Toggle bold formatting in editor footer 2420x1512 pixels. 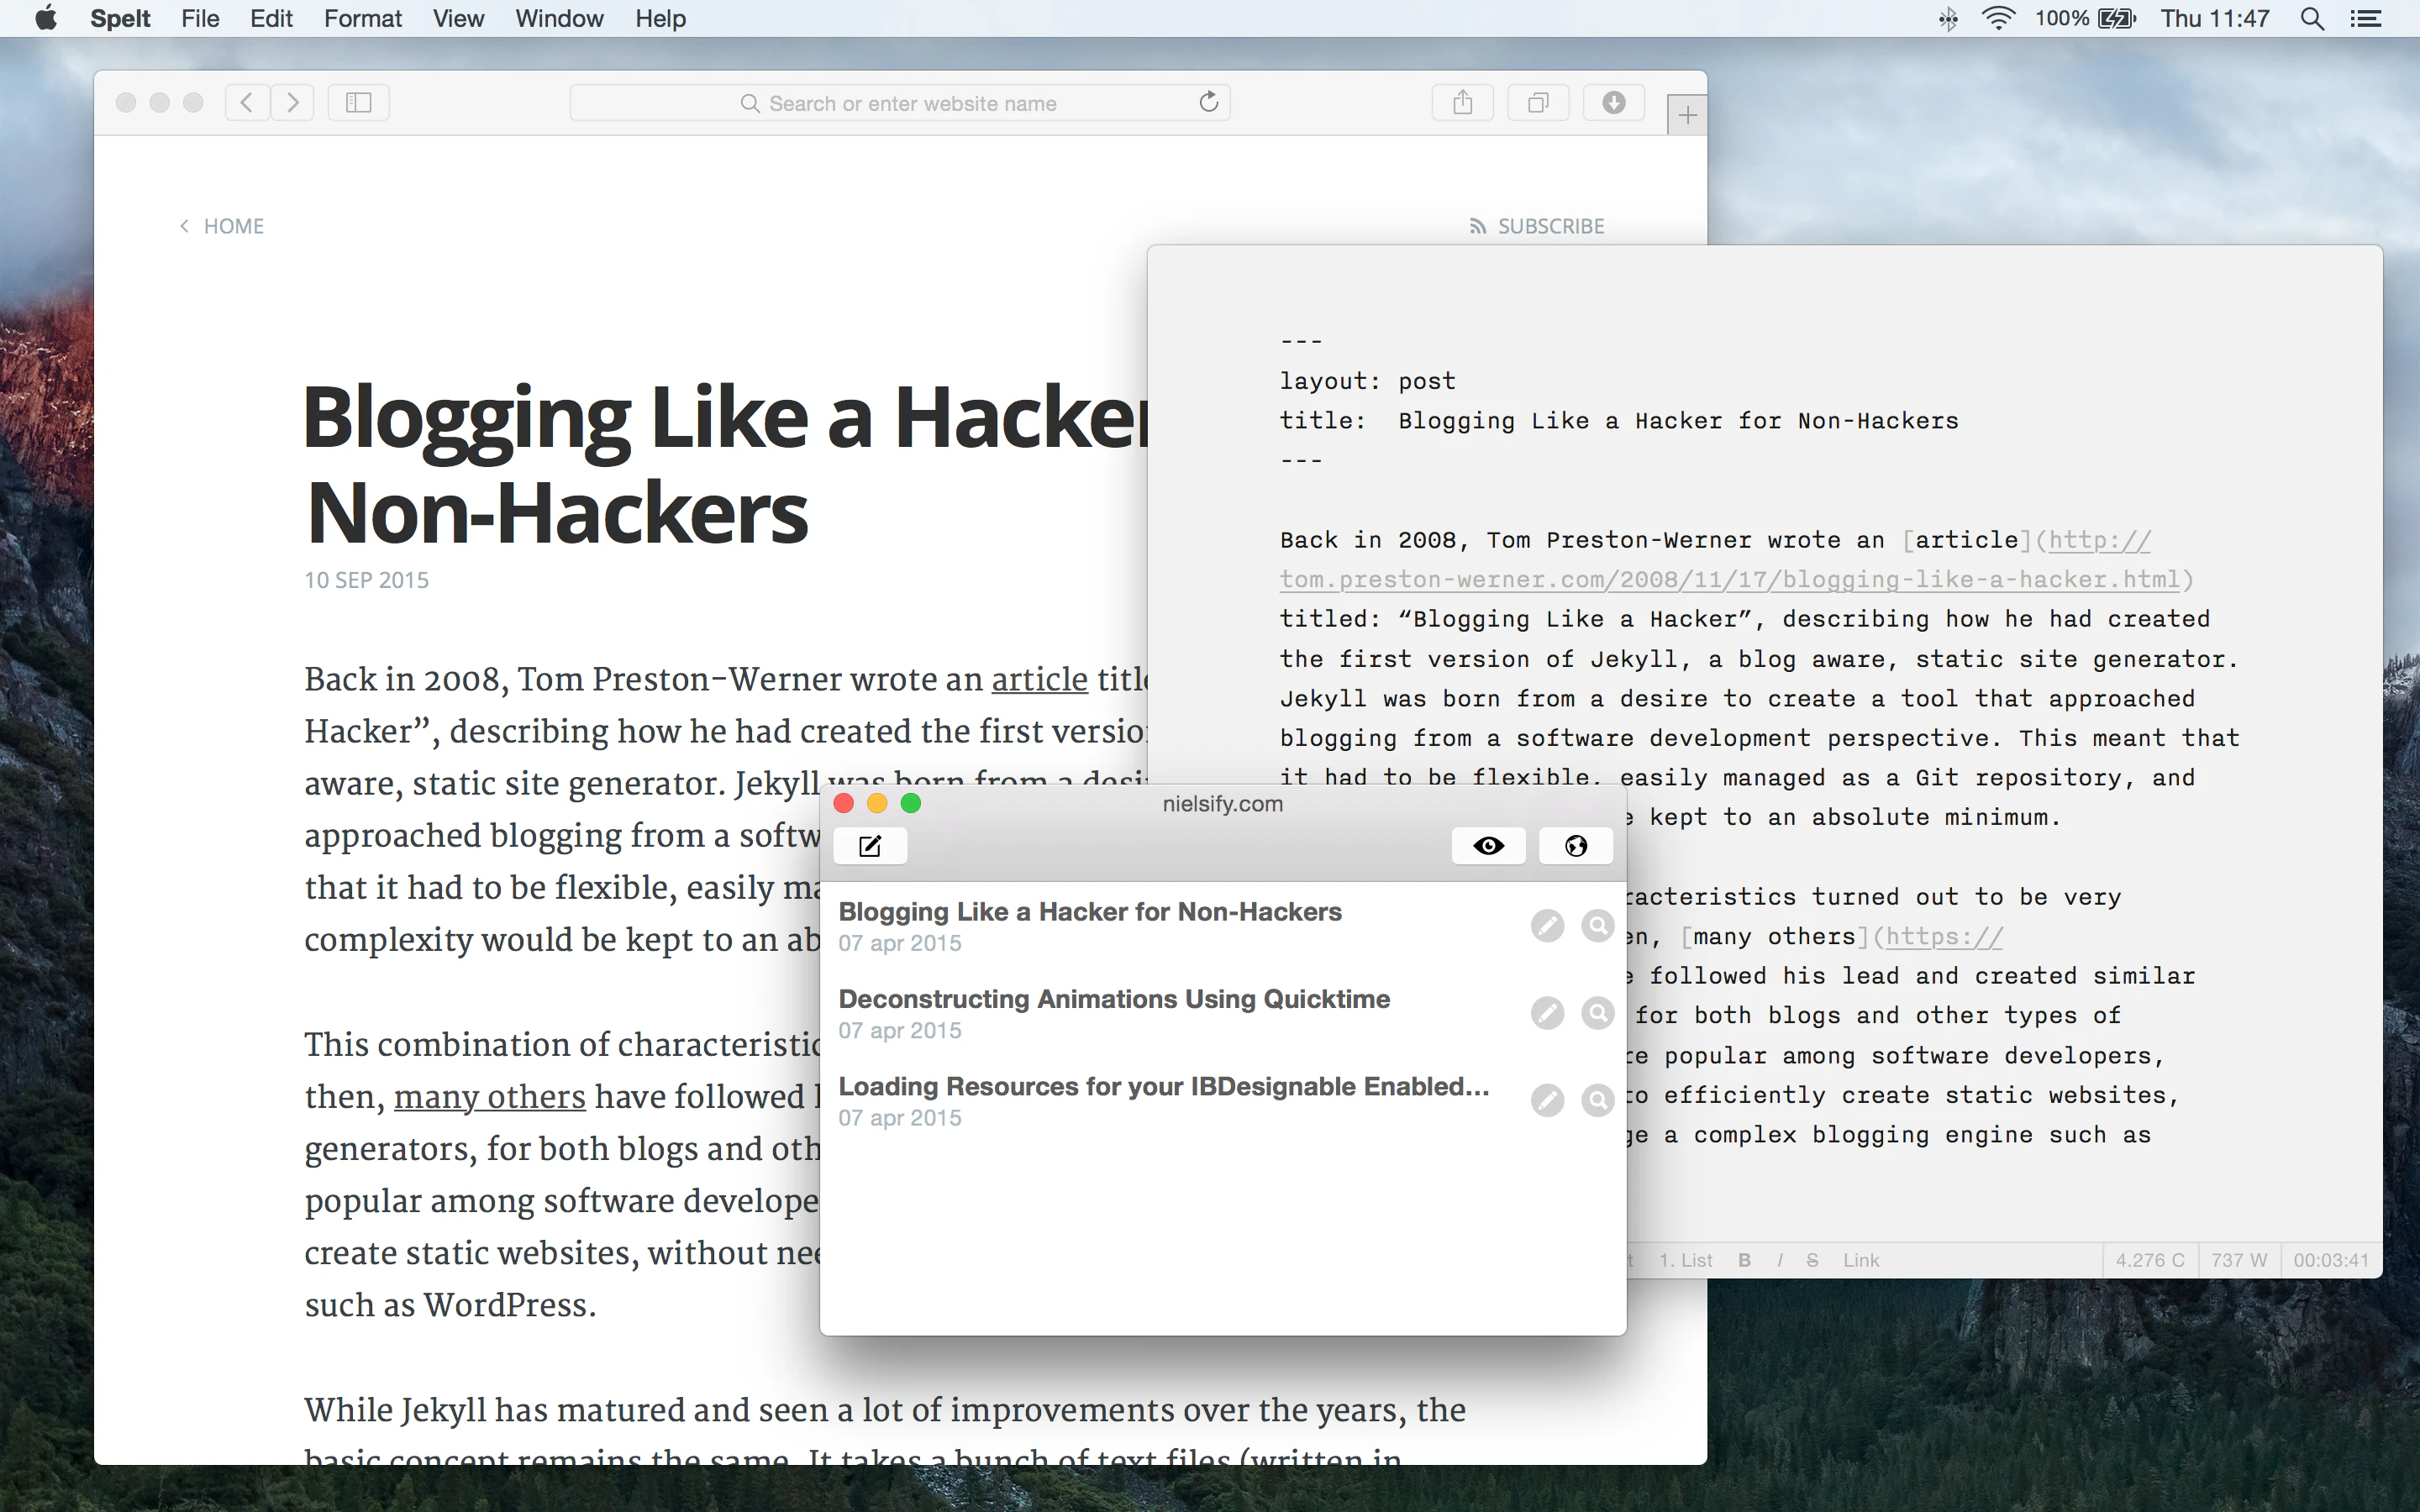[x=1744, y=1260]
